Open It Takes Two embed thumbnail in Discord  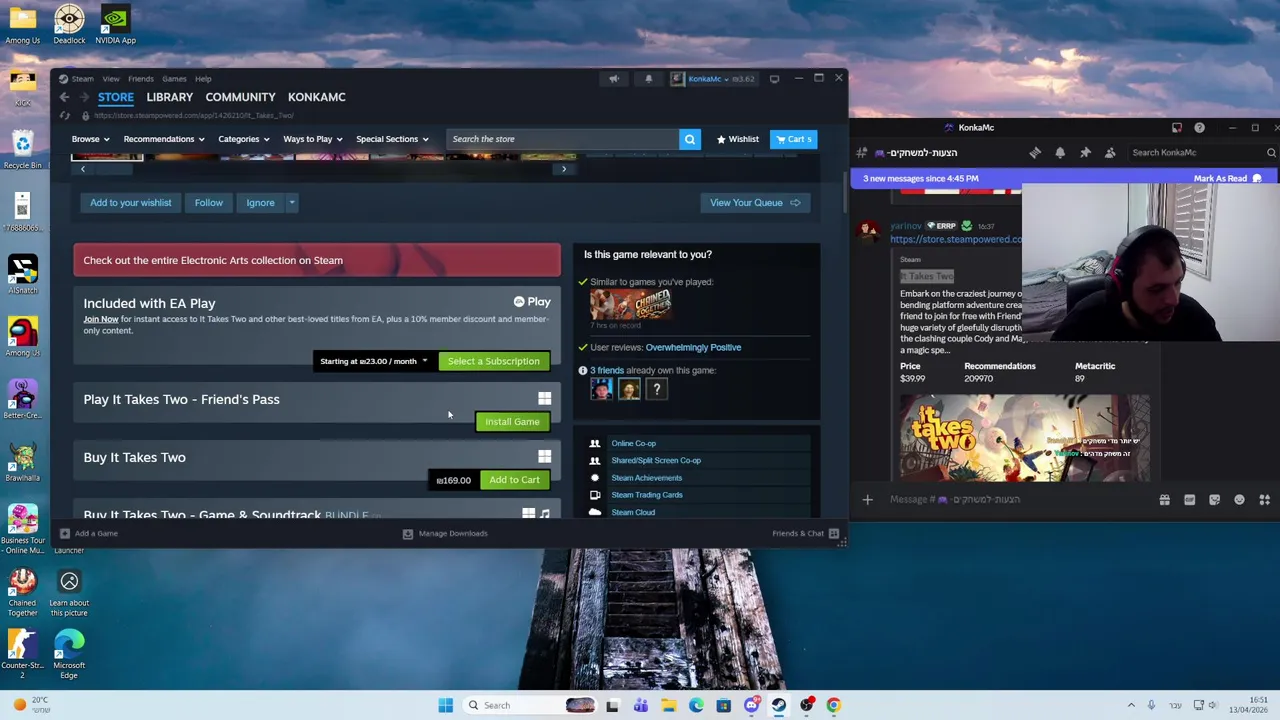1024,438
